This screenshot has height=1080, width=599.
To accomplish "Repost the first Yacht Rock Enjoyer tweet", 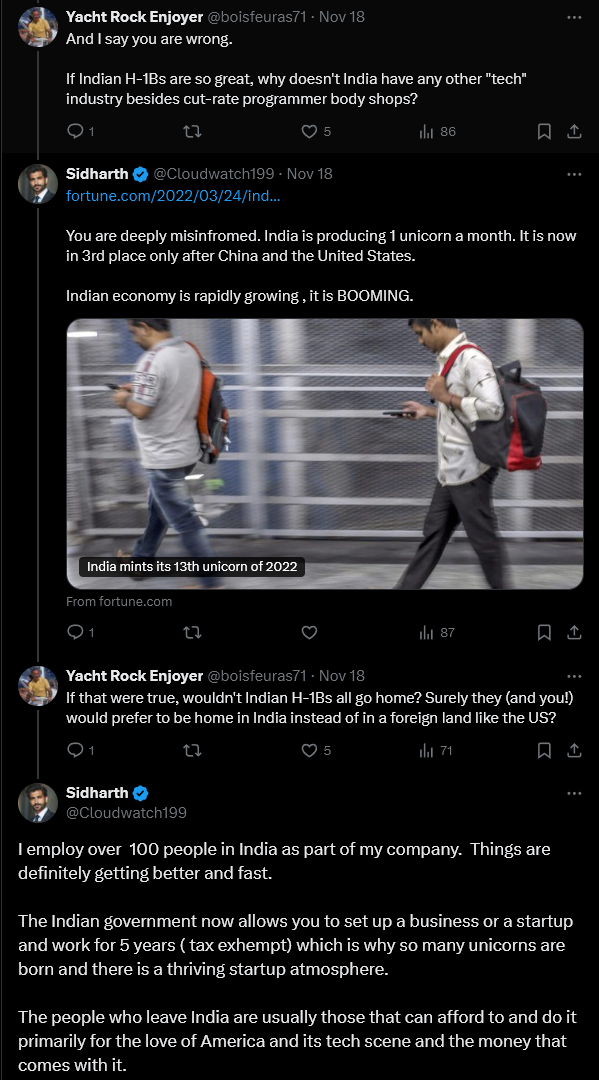I will (192, 131).
